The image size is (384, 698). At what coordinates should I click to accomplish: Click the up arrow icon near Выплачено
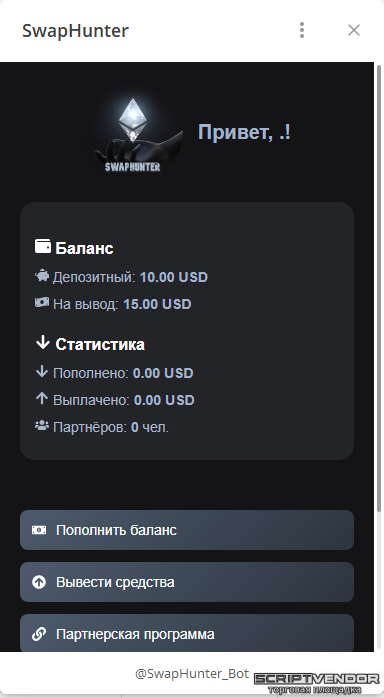point(41,398)
